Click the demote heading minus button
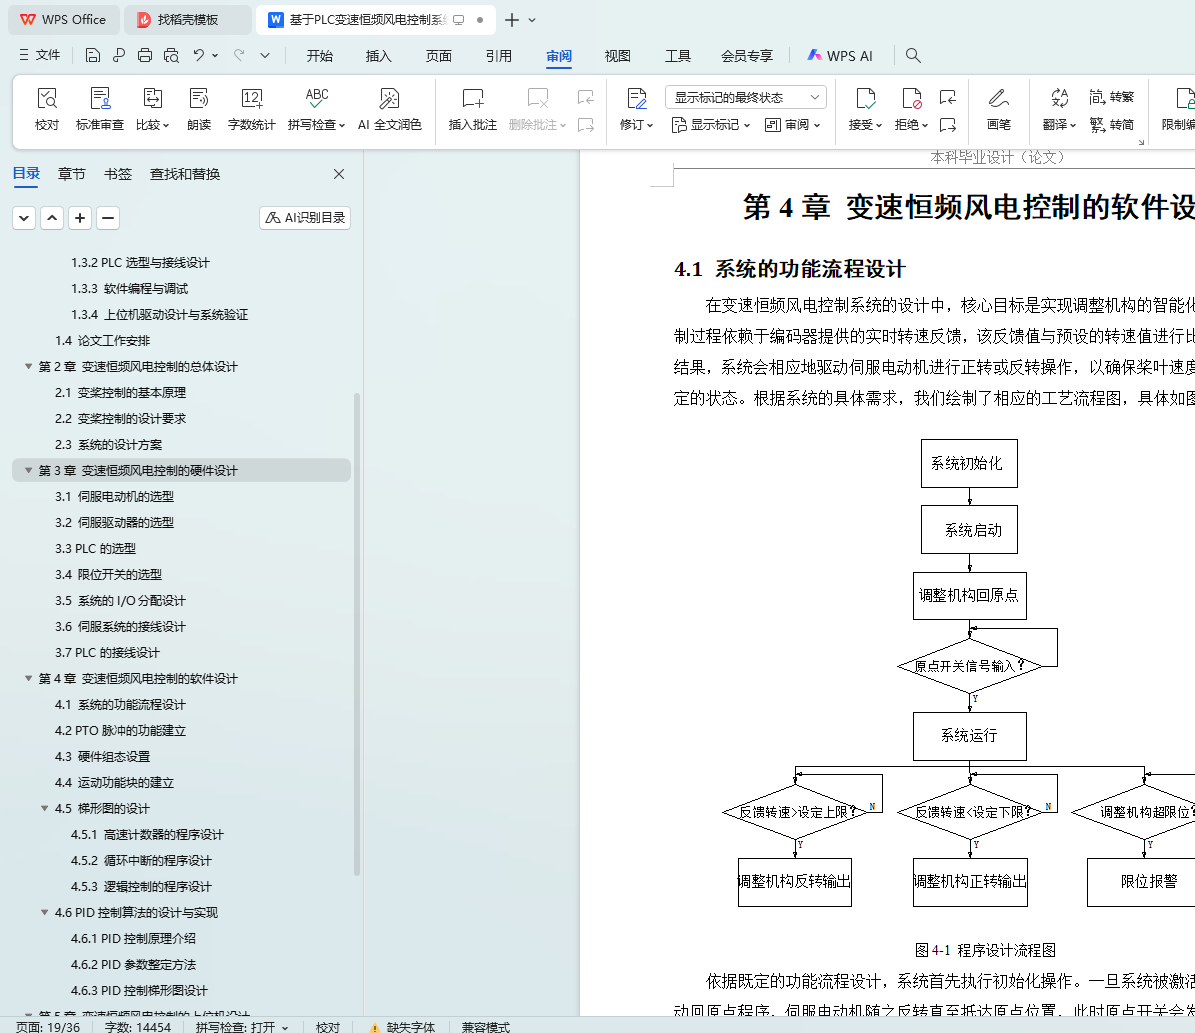1195x1033 pixels. coord(108,218)
